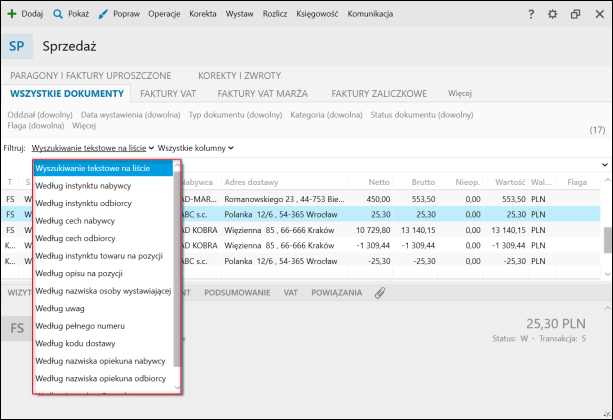613x420 pixels.
Task: Open the Księgowość menu
Action: (317, 14)
